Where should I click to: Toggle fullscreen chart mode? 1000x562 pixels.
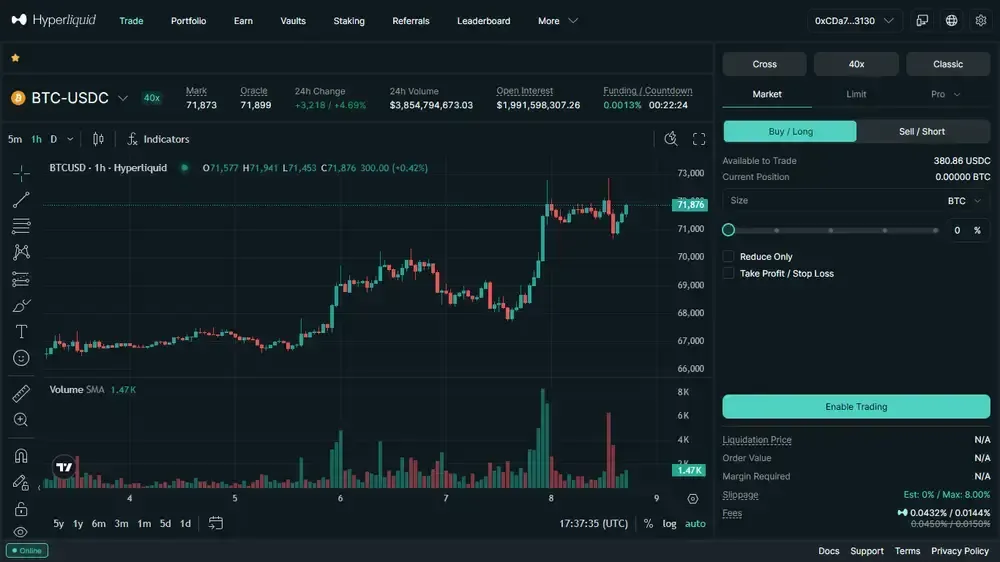(x=699, y=139)
